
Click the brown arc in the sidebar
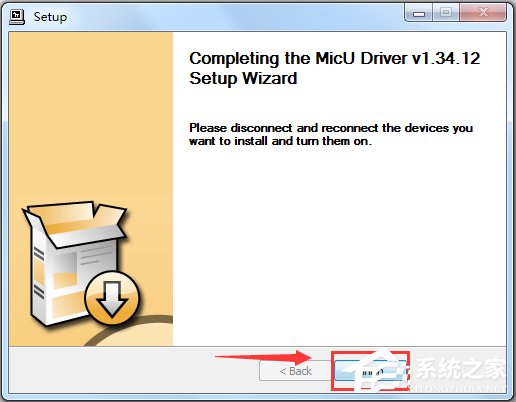point(133,328)
